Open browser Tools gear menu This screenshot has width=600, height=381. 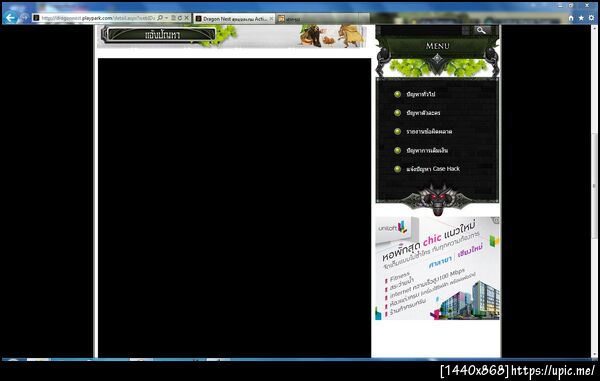(591, 18)
